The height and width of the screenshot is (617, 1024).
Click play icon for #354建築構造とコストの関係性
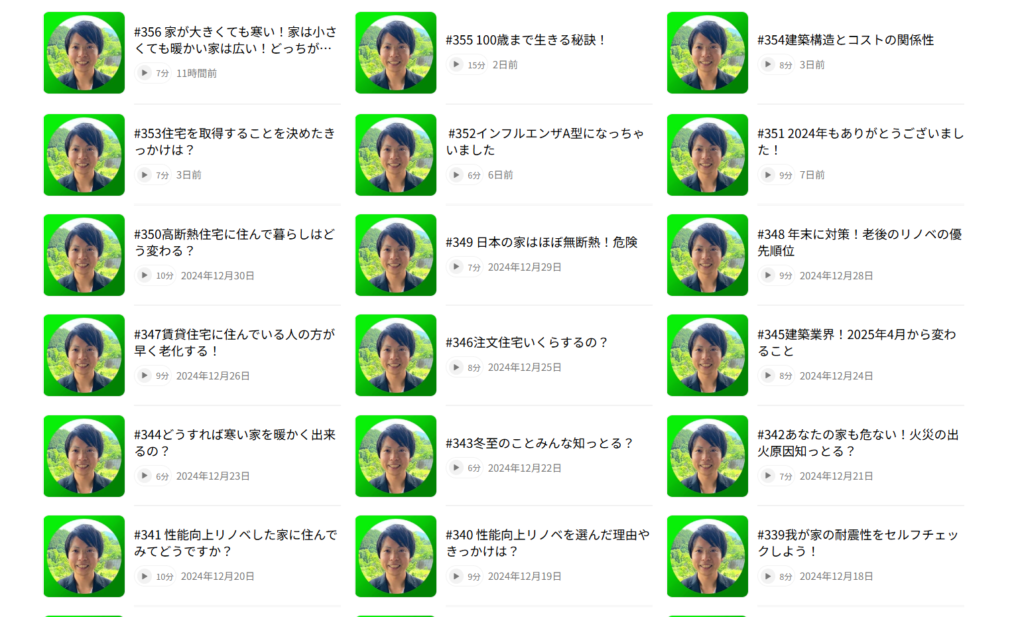point(767,65)
